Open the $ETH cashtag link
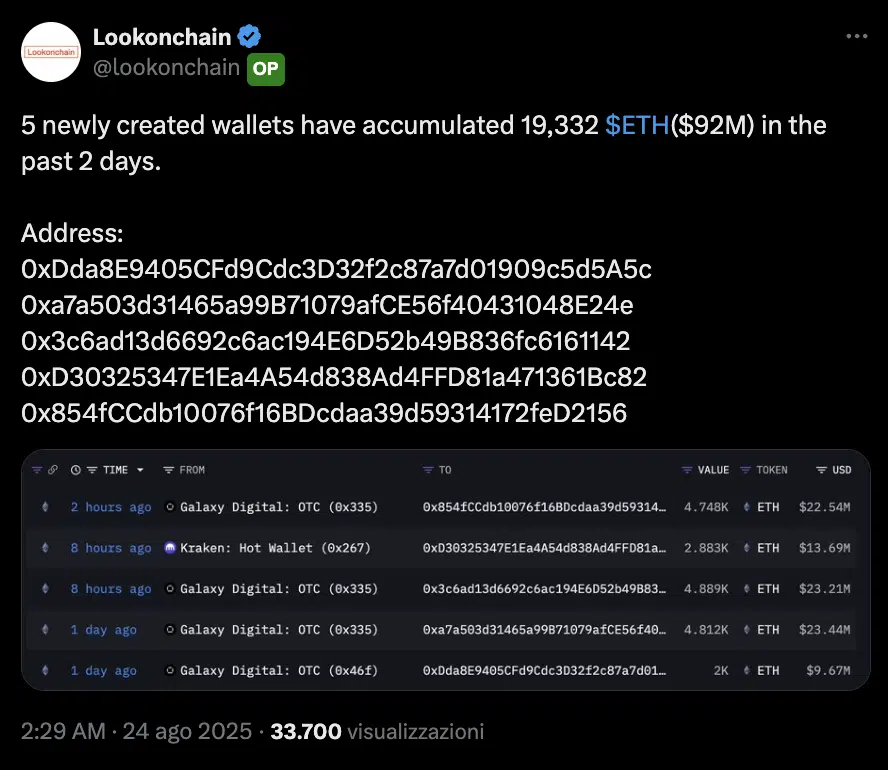888x770 pixels. pyautogui.click(x=634, y=125)
